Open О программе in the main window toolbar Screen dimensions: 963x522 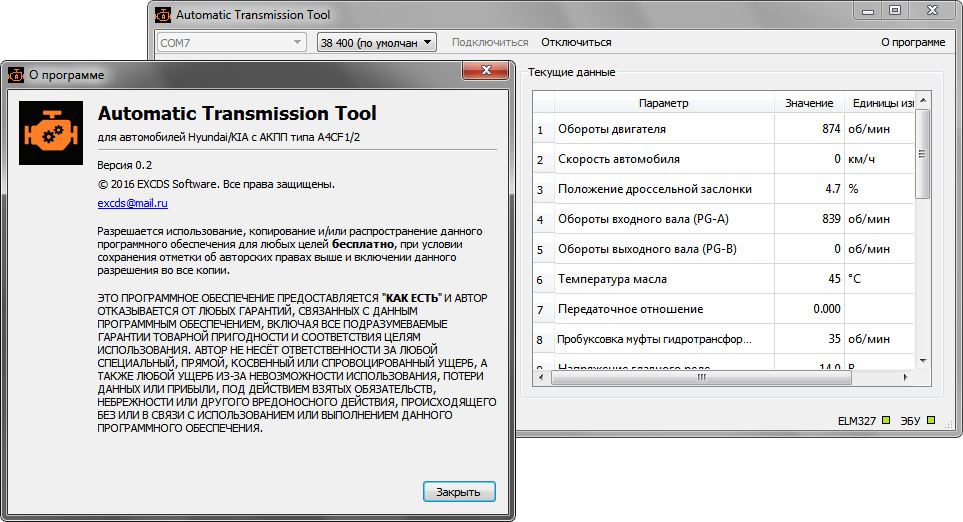913,42
